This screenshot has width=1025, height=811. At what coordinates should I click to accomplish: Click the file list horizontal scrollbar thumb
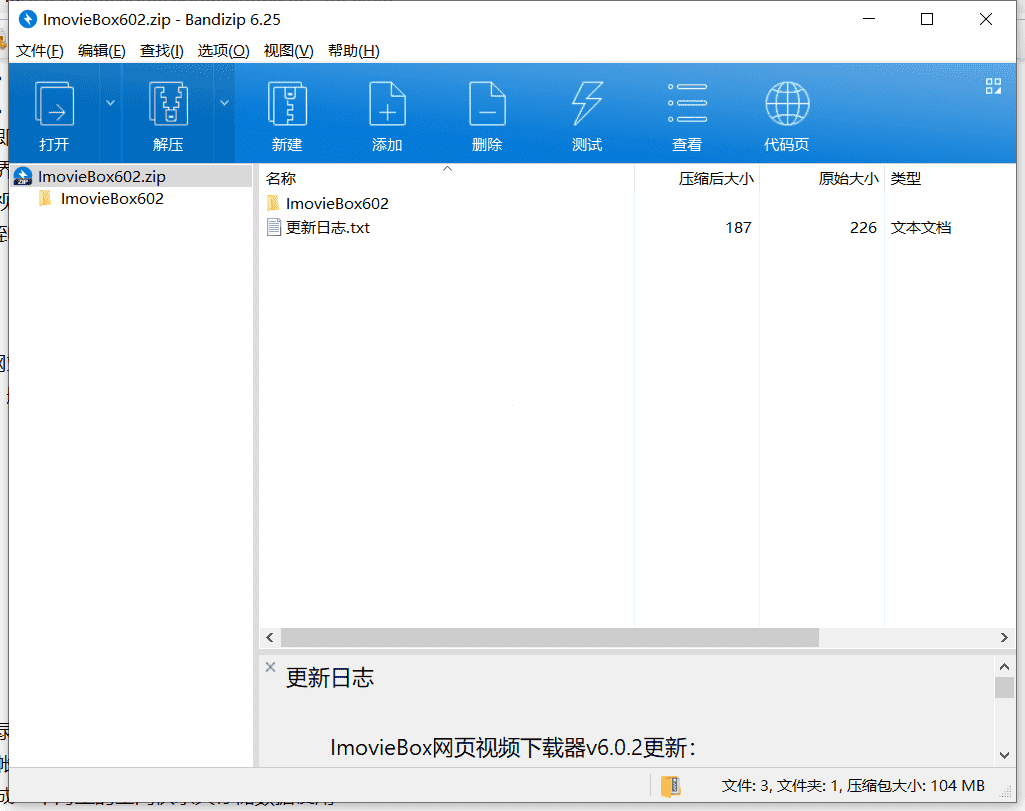point(550,637)
